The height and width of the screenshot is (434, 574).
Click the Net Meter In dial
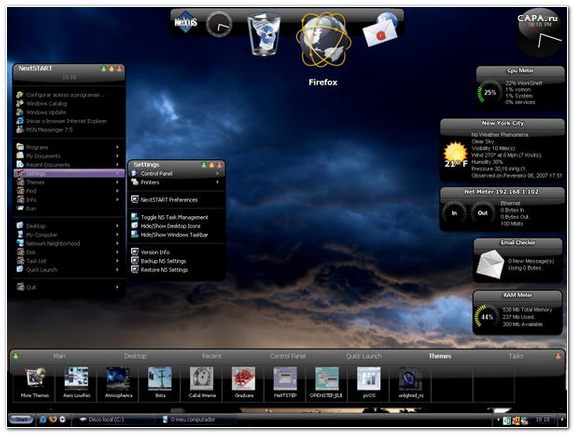coord(454,213)
